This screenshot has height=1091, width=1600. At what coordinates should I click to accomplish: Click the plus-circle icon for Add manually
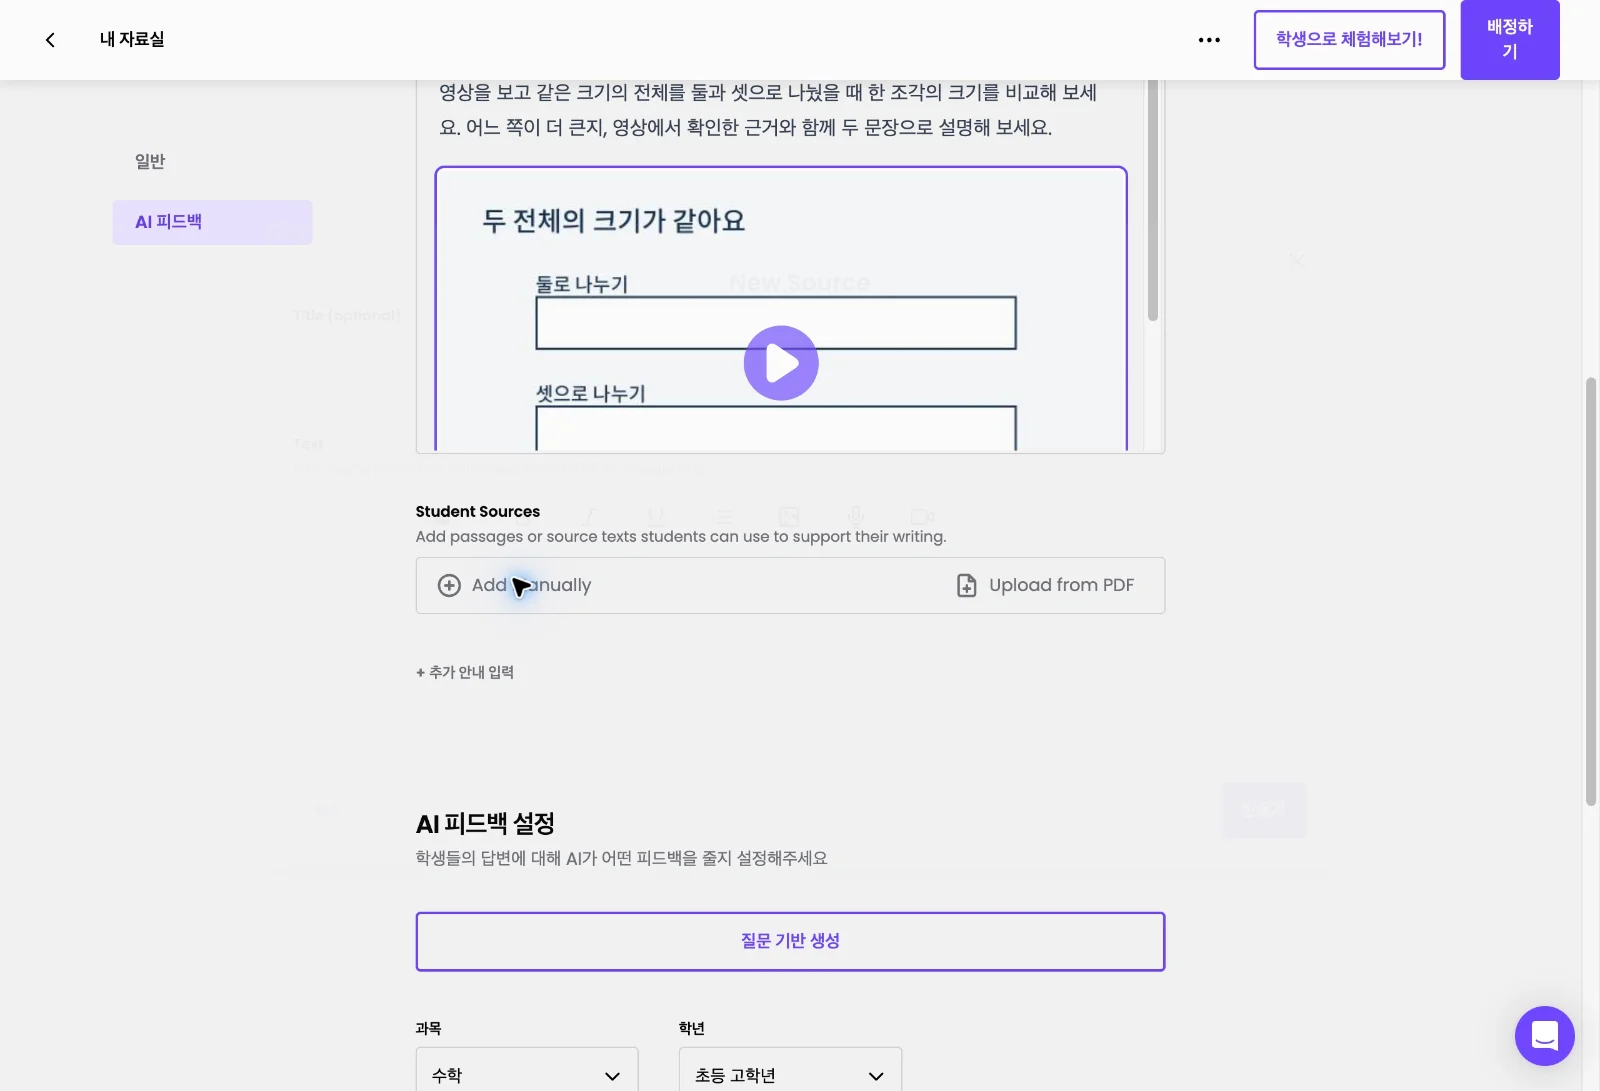click(450, 585)
